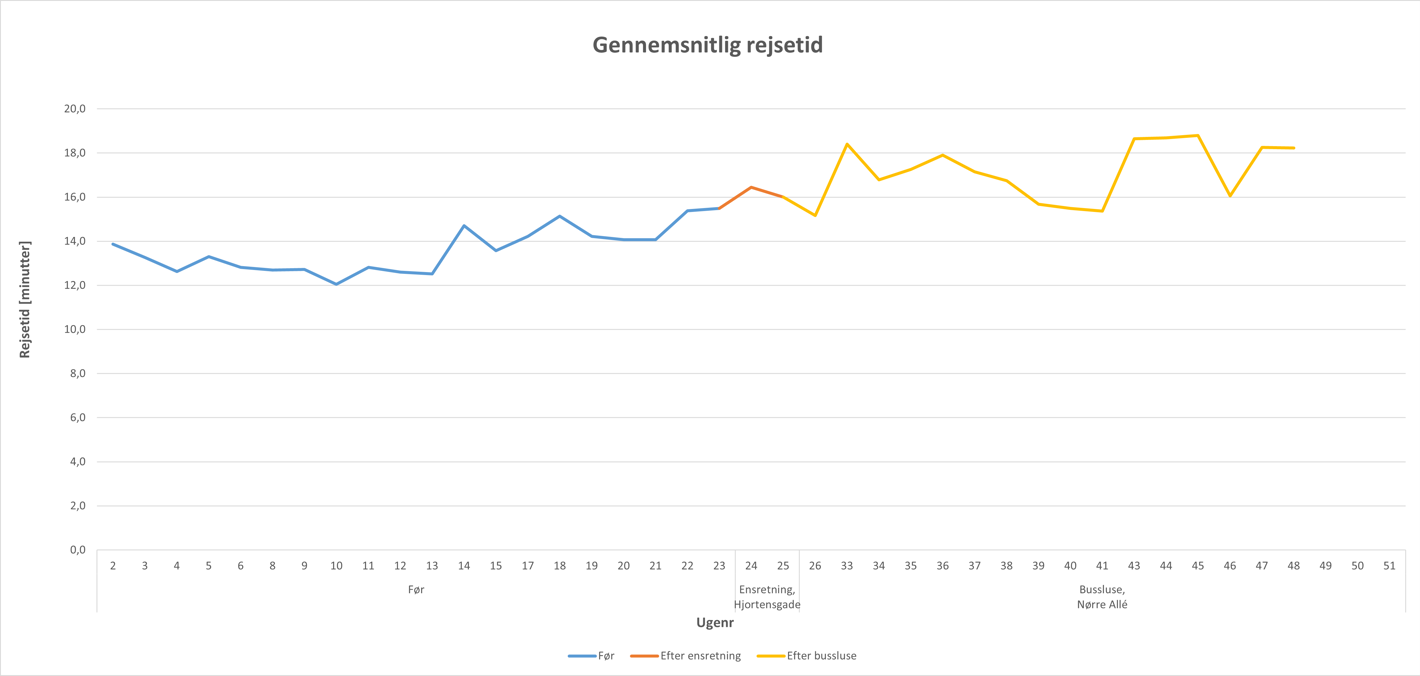Select the "20,0" value on the vertical axis
1420x676 pixels.
[x=75, y=109]
